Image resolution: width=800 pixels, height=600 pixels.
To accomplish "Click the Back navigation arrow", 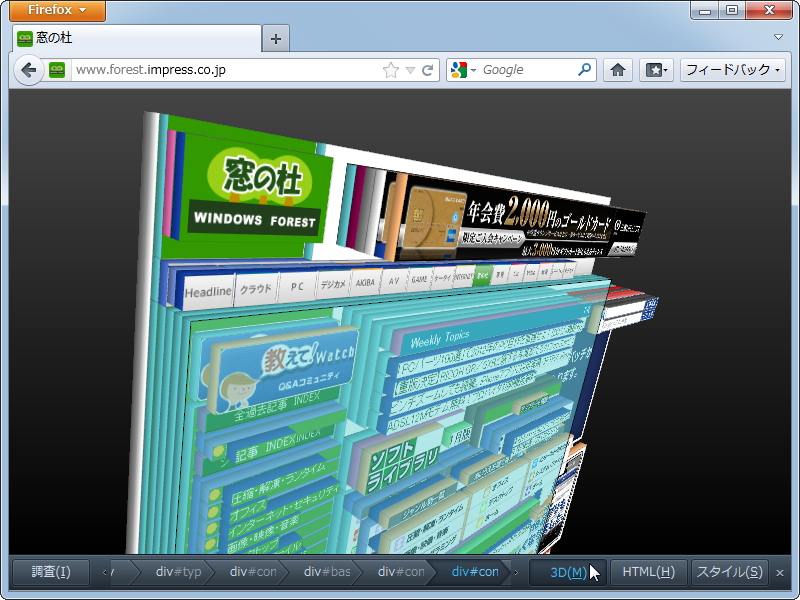I will tap(30, 69).
